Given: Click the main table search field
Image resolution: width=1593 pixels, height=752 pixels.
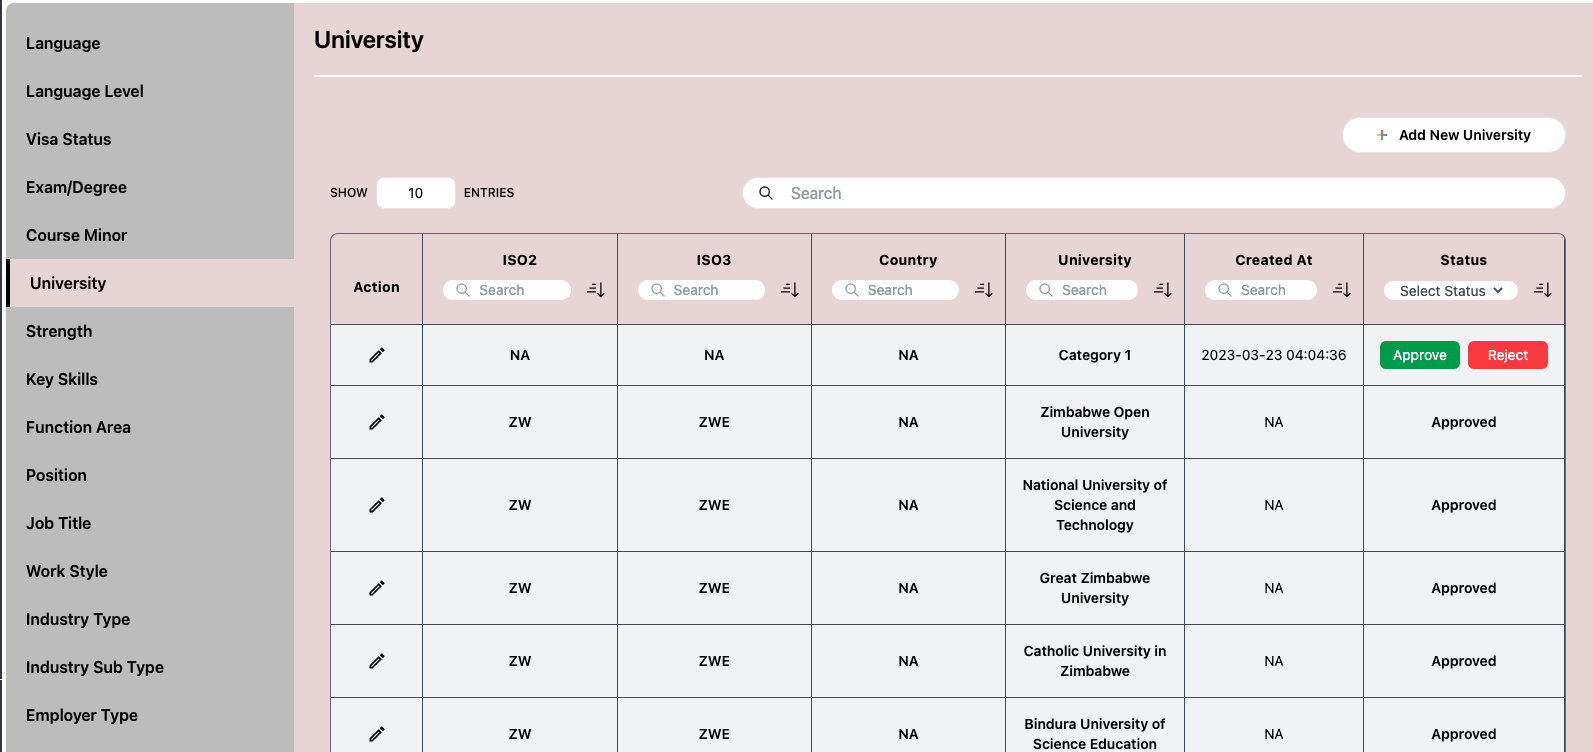Looking at the screenshot, I should pos(1160,193).
